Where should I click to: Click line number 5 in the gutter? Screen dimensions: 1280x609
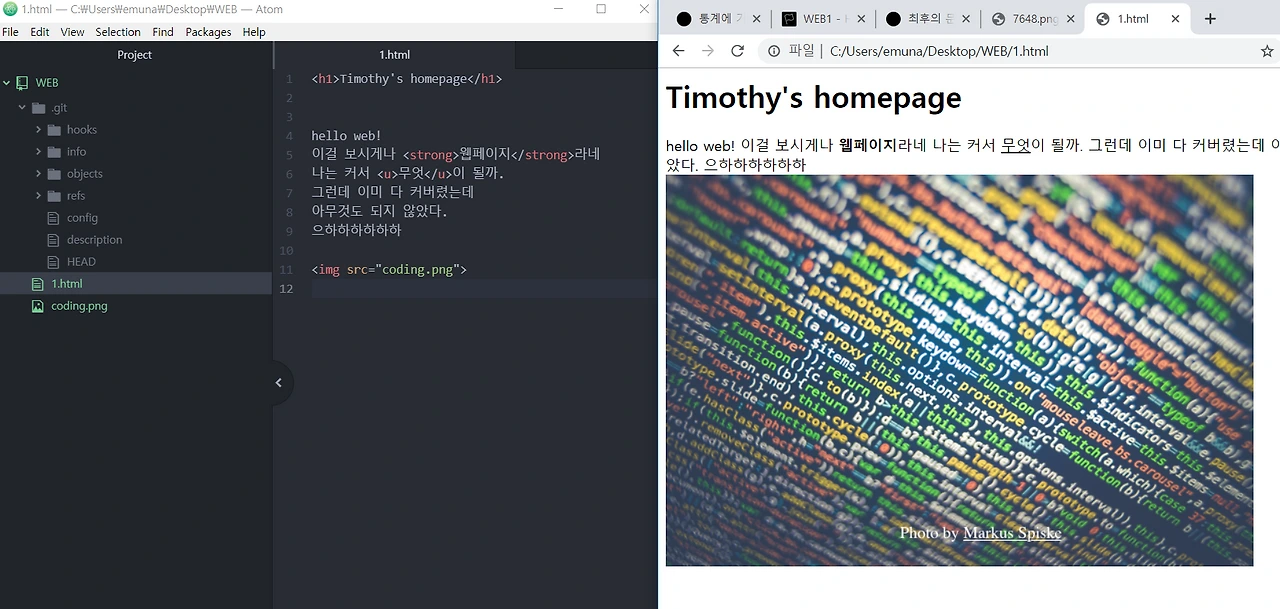coord(290,155)
